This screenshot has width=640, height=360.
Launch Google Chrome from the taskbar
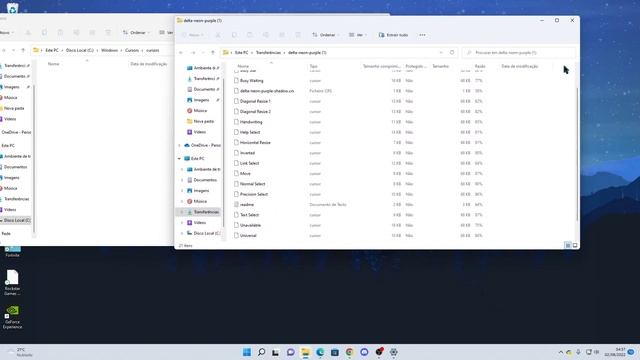[349, 352]
